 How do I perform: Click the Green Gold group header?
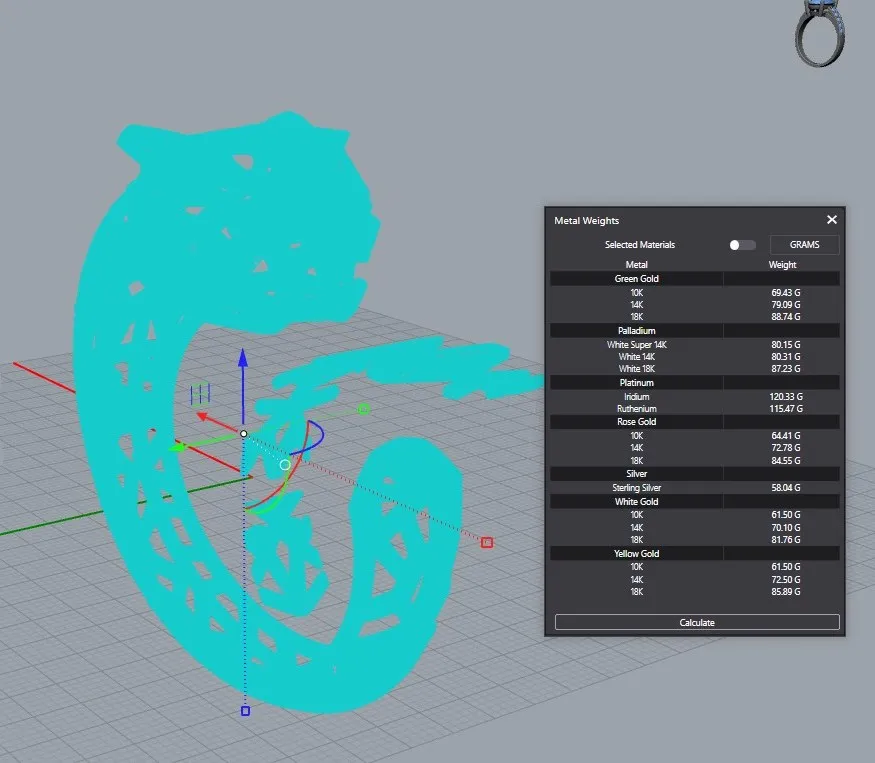pos(636,279)
